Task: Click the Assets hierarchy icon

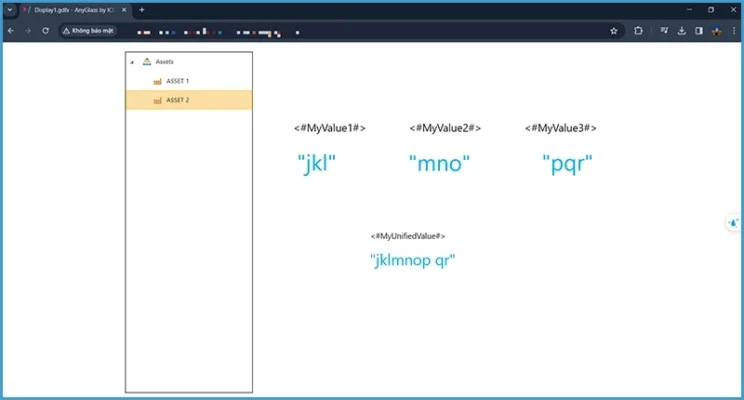Action: pyautogui.click(x=147, y=62)
